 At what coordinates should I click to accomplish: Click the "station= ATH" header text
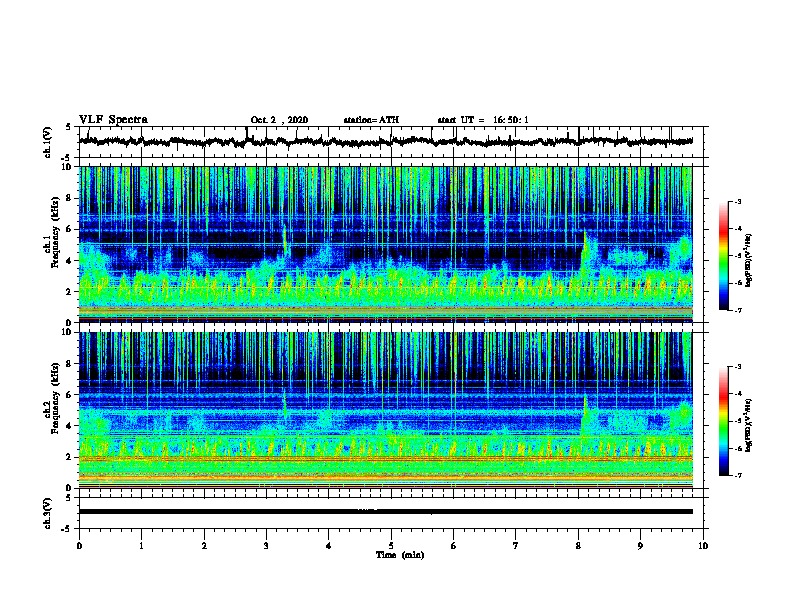coord(371,120)
